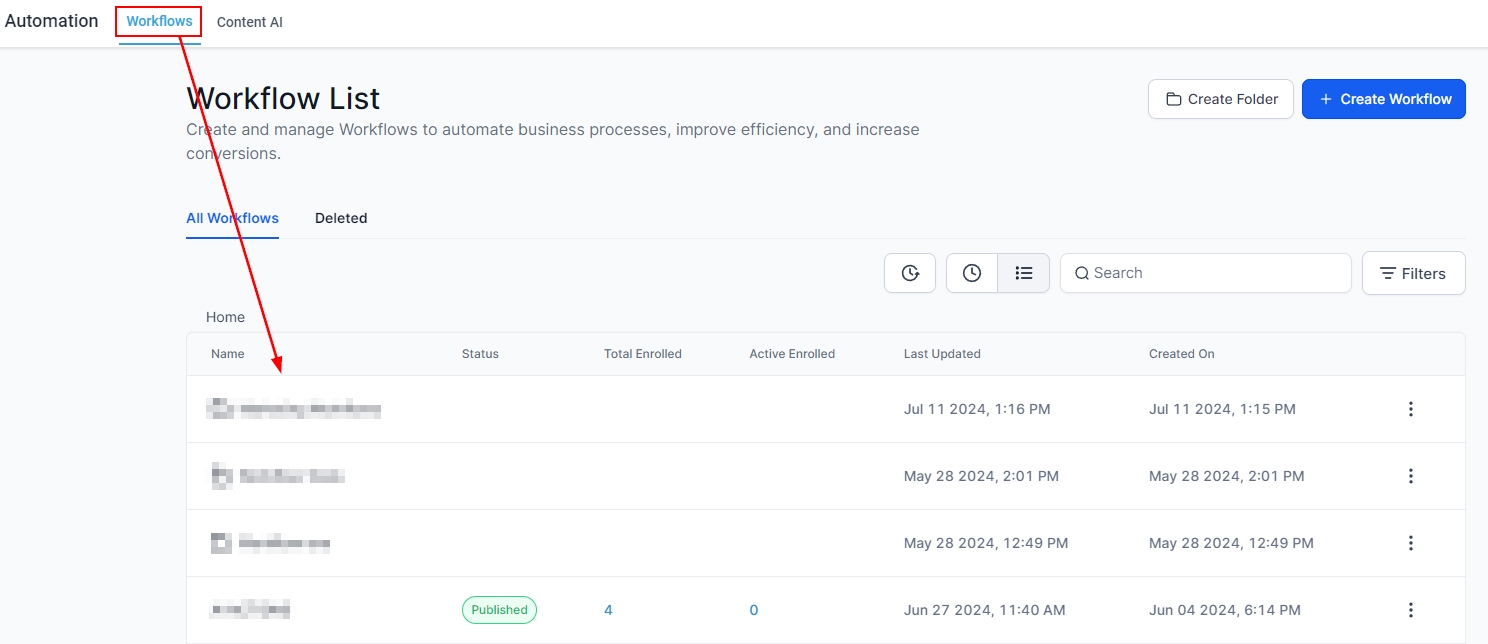Focus the workflow Search input field

coord(1215,273)
